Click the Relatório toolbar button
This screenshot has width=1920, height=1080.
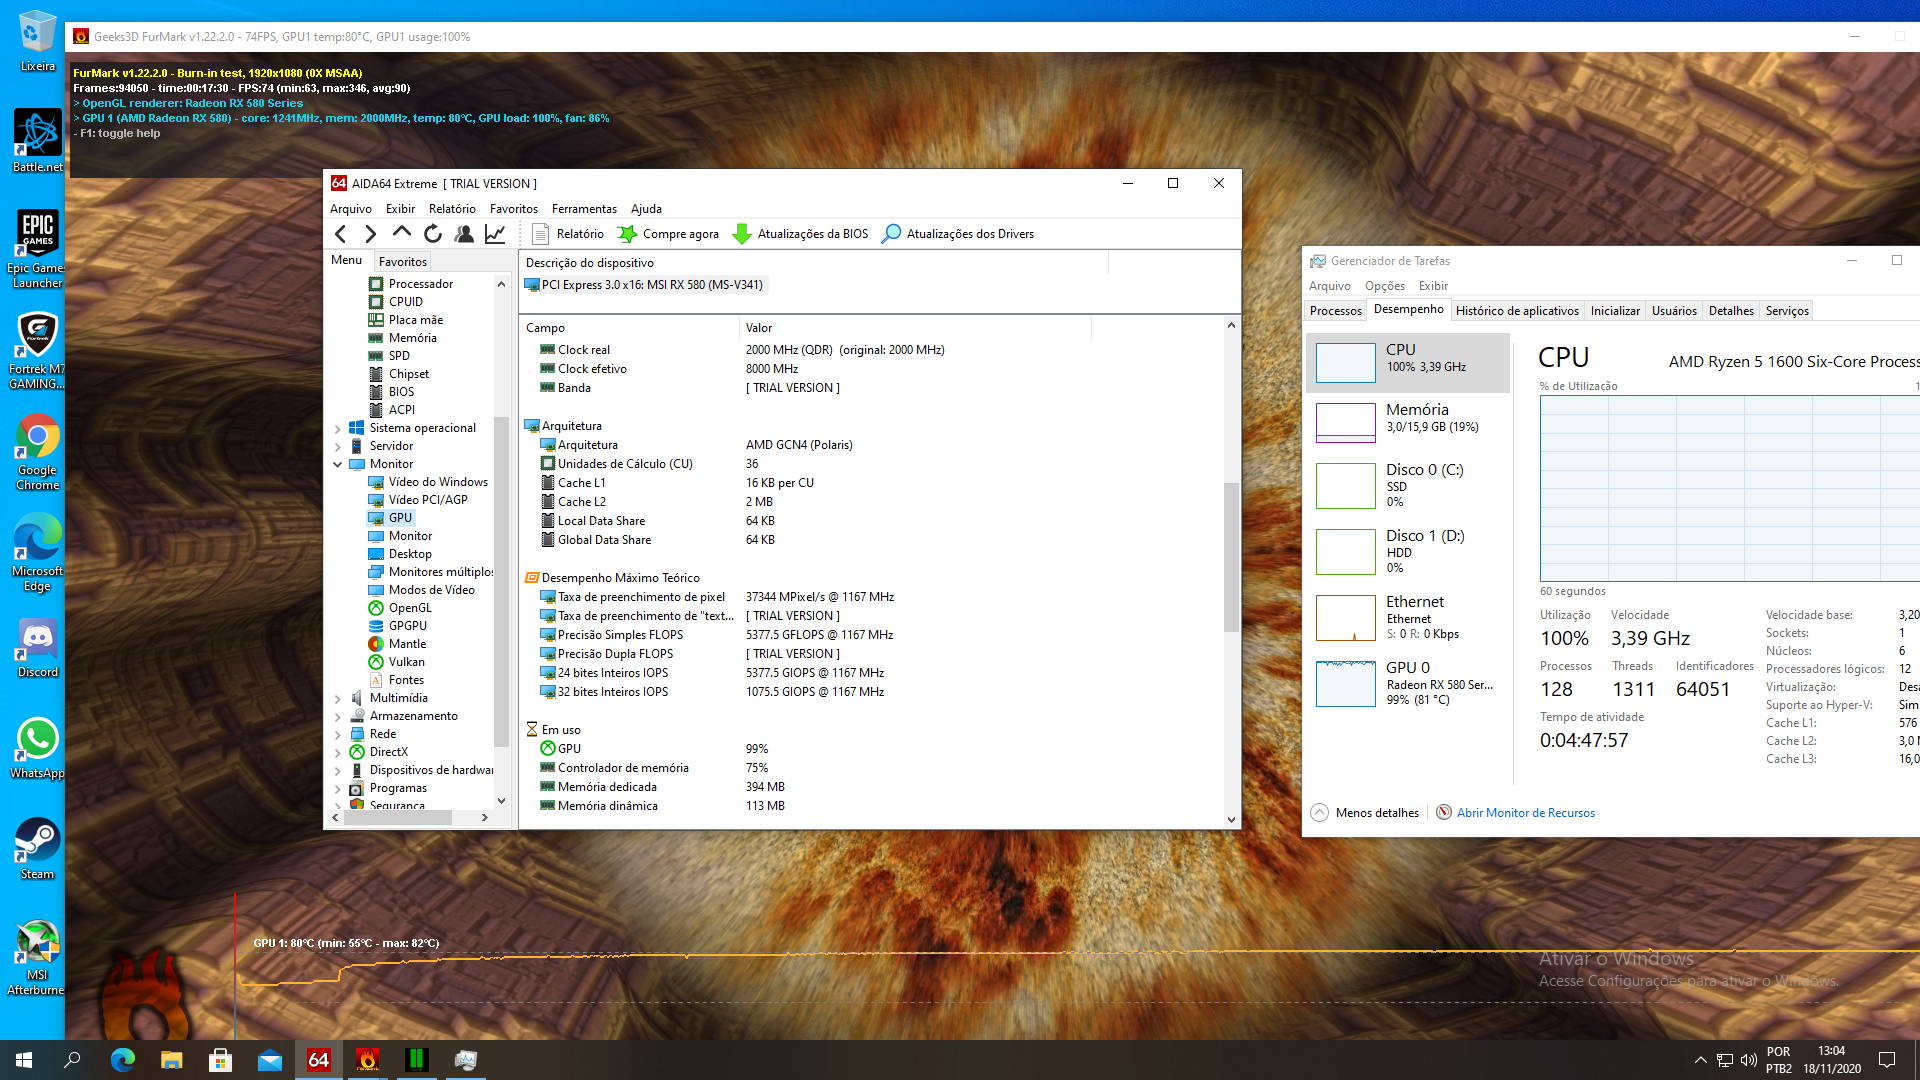pyautogui.click(x=568, y=234)
